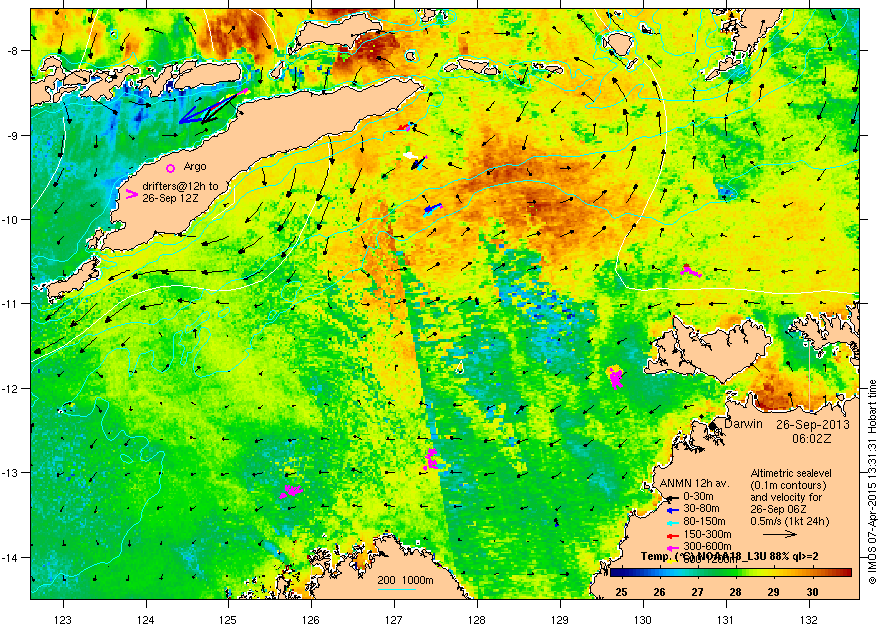Viewport: 880px width, 630px height.
Task: Click the magenta Argo circle marker
Action: [171, 168]
